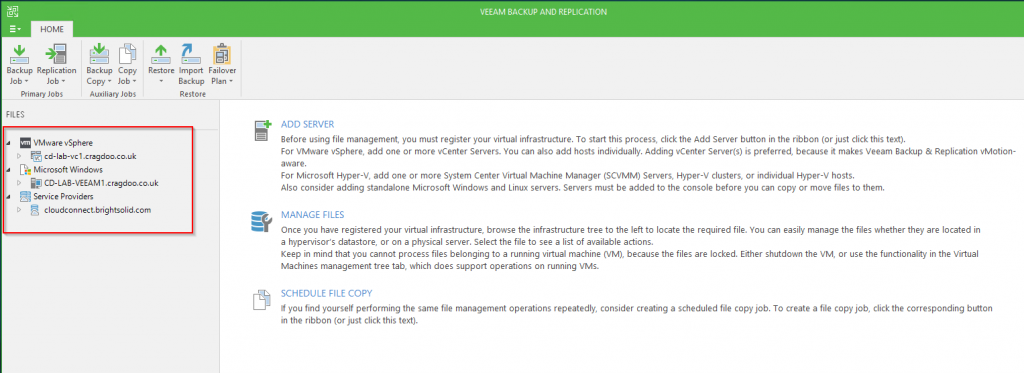Click the MANAGE FILES heading link
This screenshot has height=373, width=1024.
click(312, 214)
